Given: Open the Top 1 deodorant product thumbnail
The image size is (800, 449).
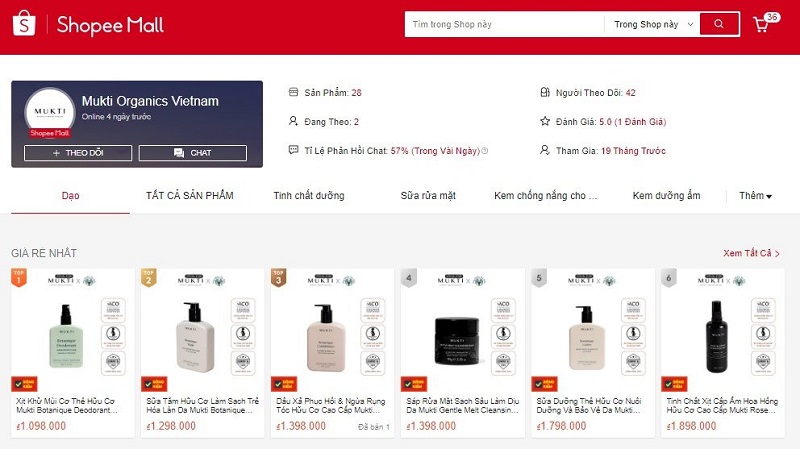Looking at the screenshot, I should pos(73,330).
